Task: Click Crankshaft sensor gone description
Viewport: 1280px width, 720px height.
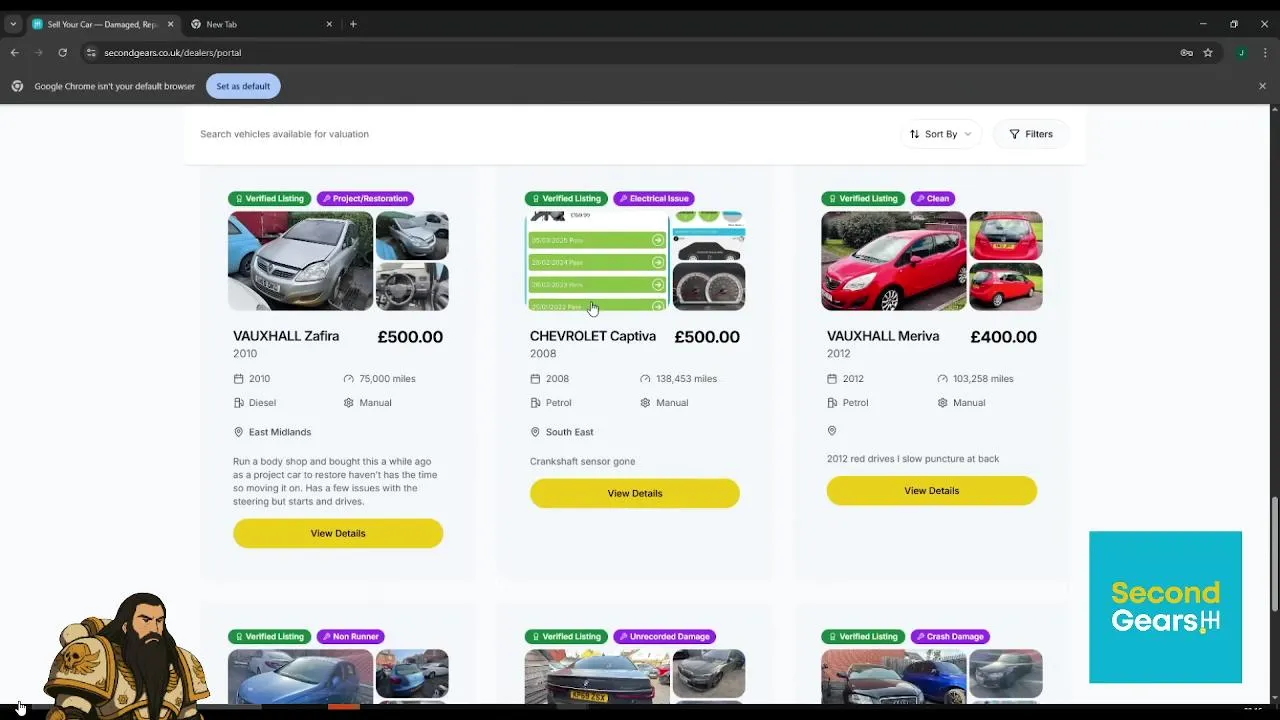Action: [x=582, y=461]
